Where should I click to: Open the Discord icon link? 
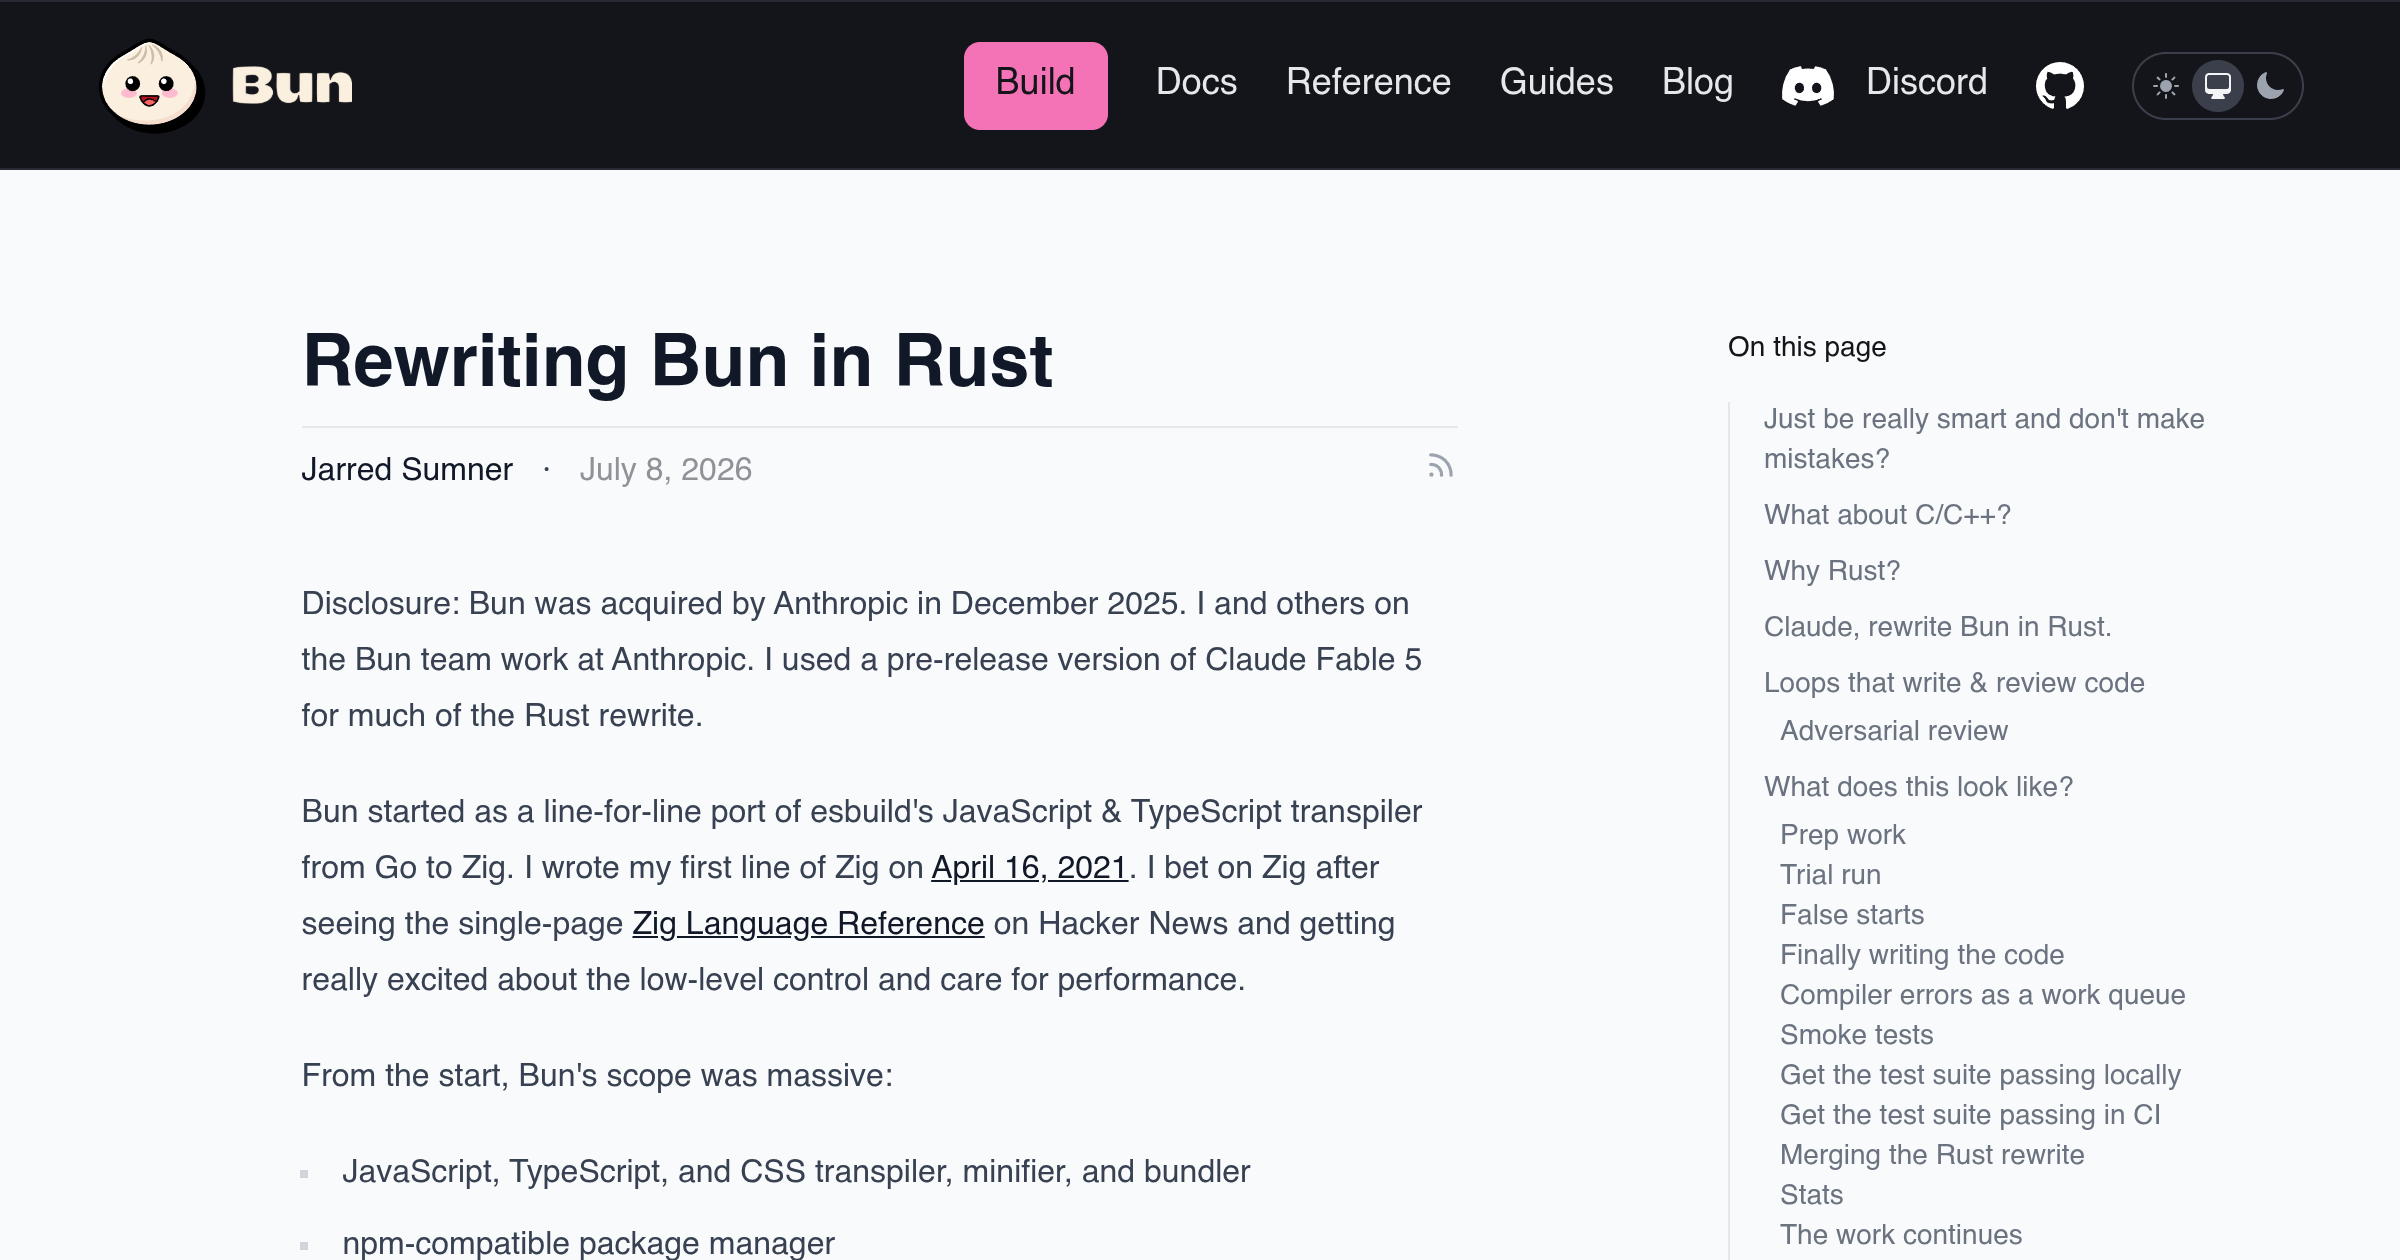(x=1808, y=85)
